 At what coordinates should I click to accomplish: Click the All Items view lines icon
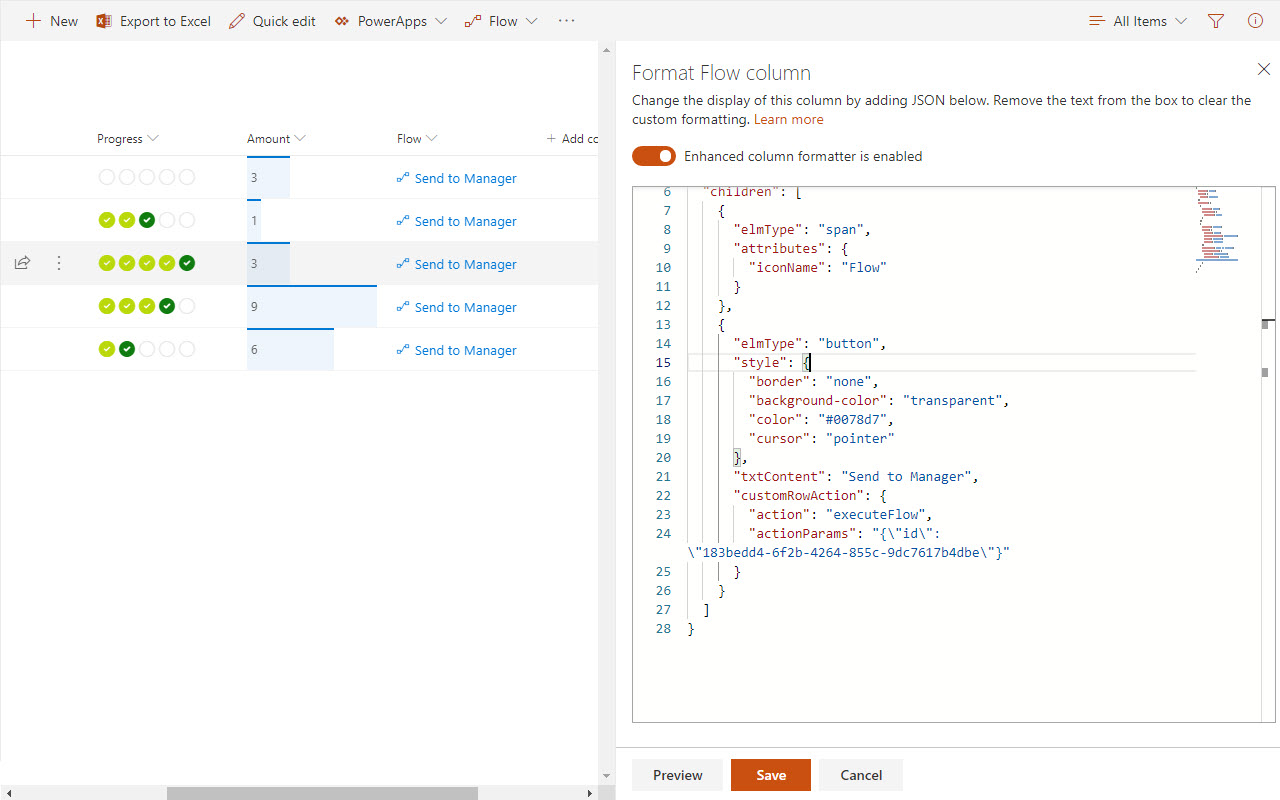[x=1097, y=21]
